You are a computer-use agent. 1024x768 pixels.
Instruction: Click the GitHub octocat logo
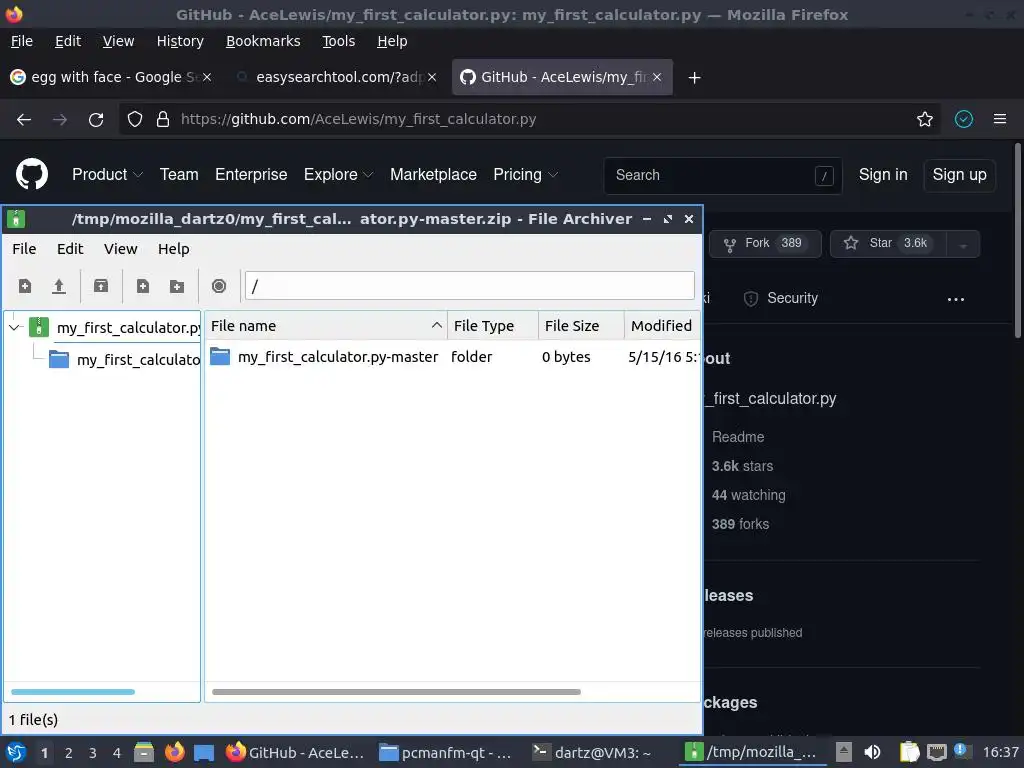(x=31, y=174)
